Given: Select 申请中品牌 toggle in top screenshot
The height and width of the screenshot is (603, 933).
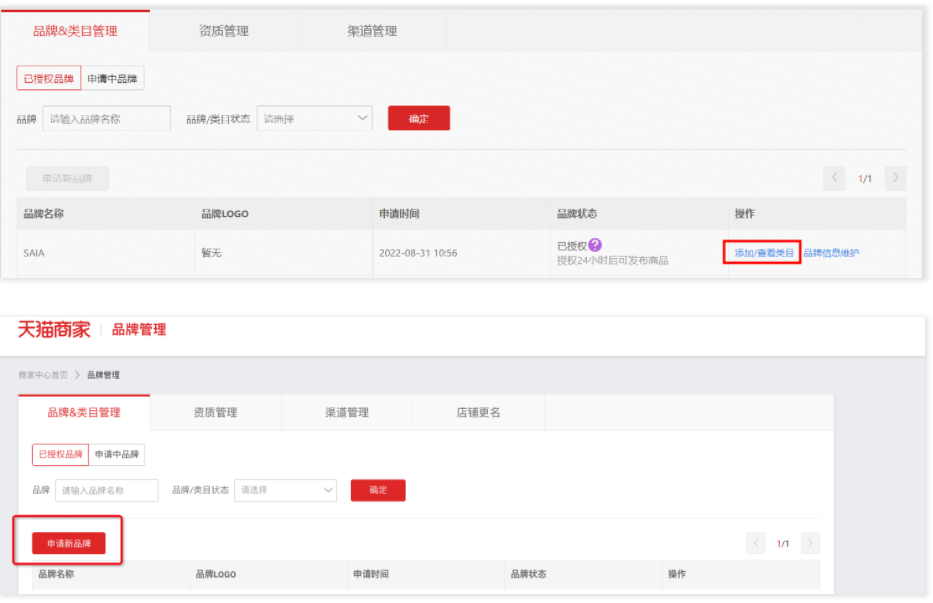Looking at the screenshot, I should (x=112, y=79).
